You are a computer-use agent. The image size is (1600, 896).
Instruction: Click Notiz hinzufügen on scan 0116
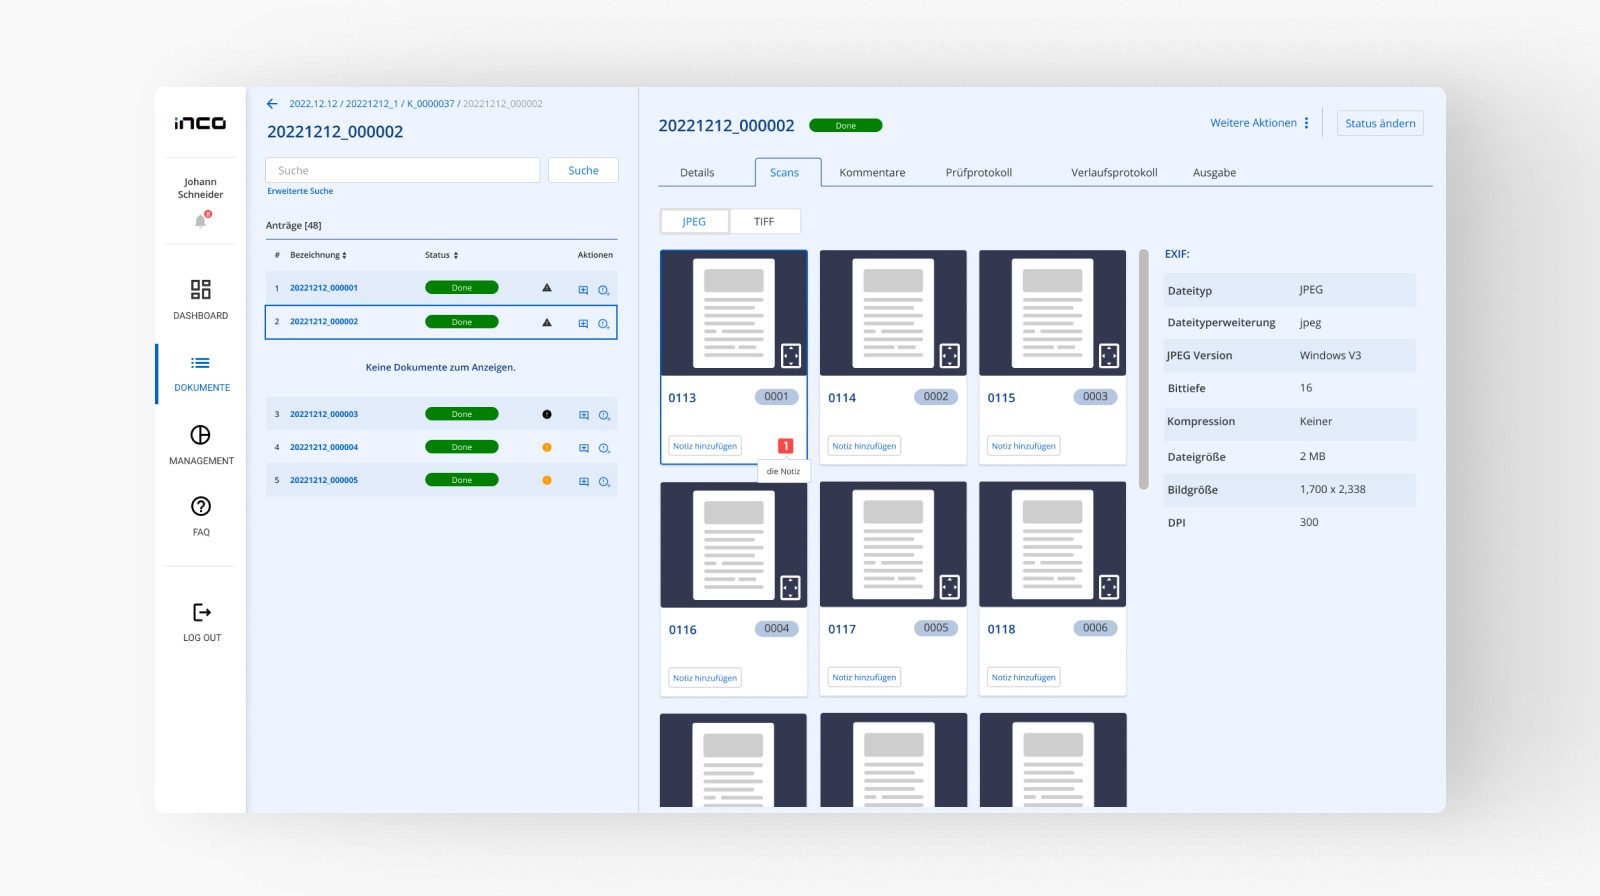[705, 678]
